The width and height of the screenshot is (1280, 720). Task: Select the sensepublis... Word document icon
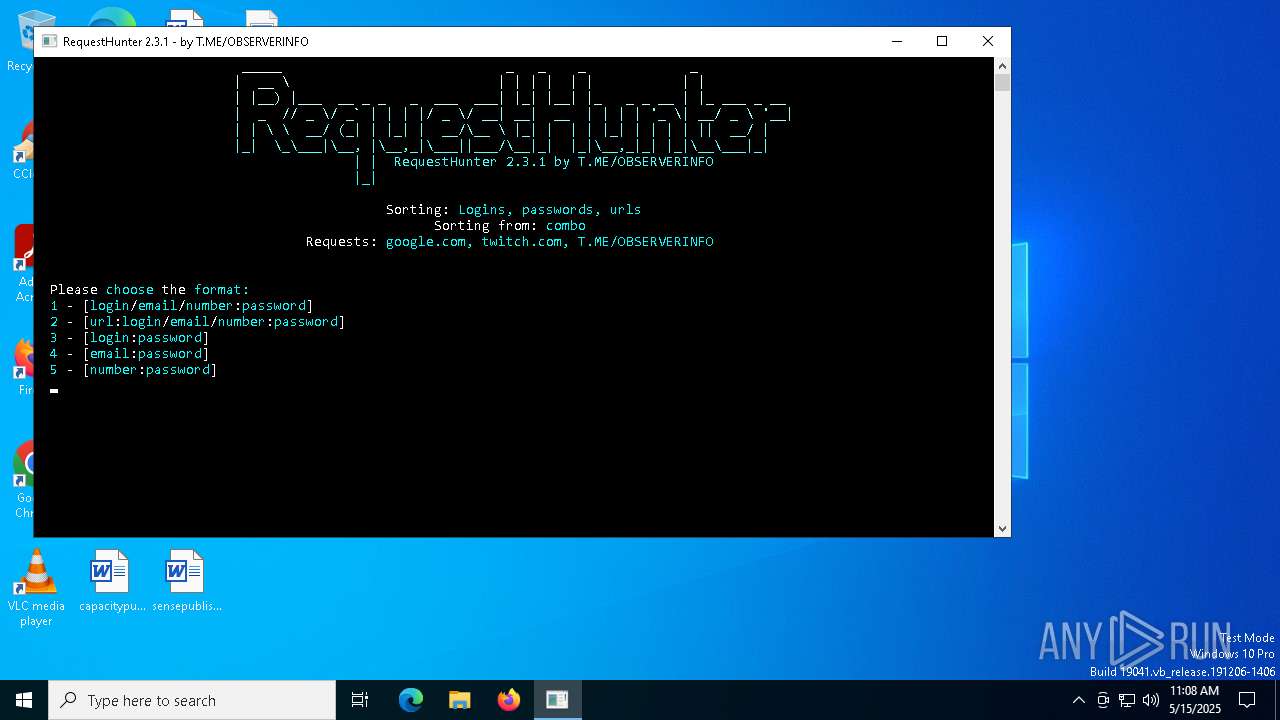pos(187,581)
